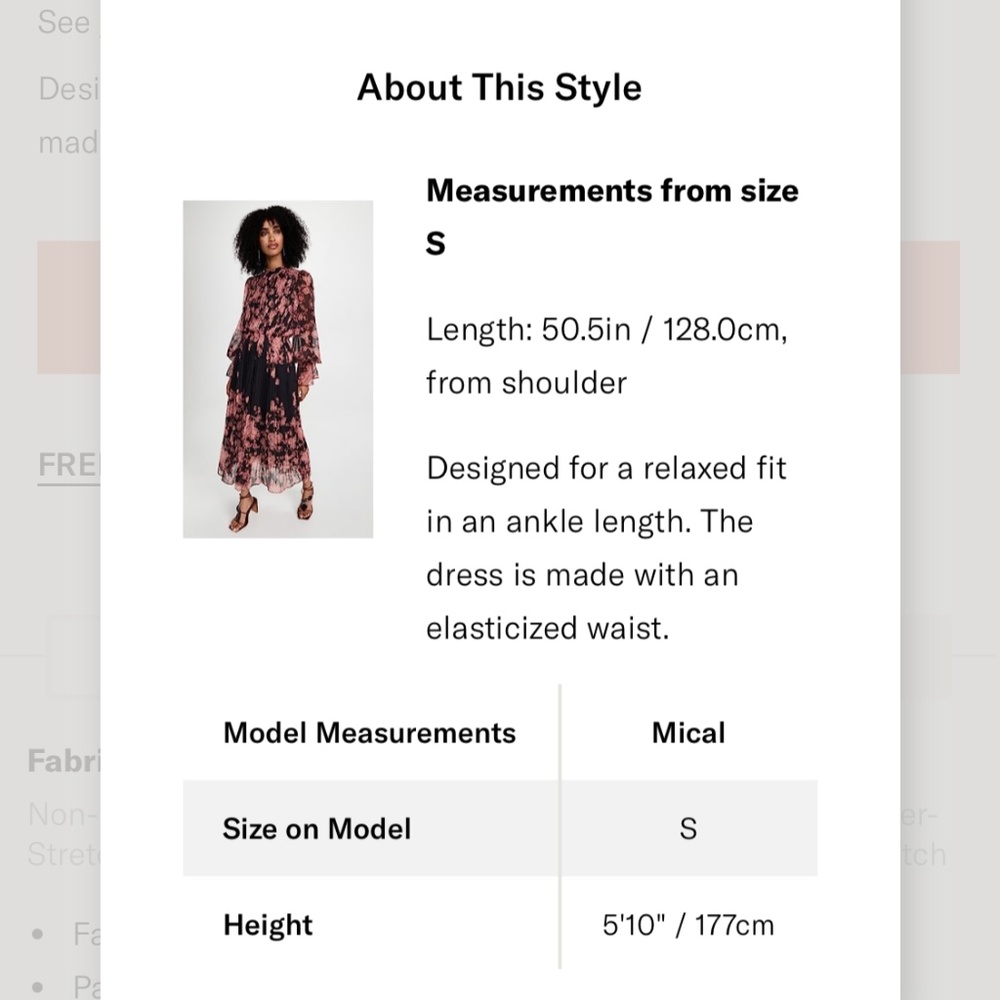Image resolution: width=1000 pixels, height=1000 pixels.
Task: Click the model dress thumbnail image
Action: [277, 369]
